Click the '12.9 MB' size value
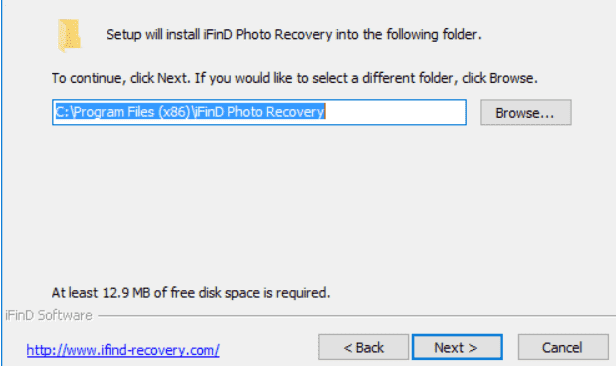The image size is (616, 366). 126,293
